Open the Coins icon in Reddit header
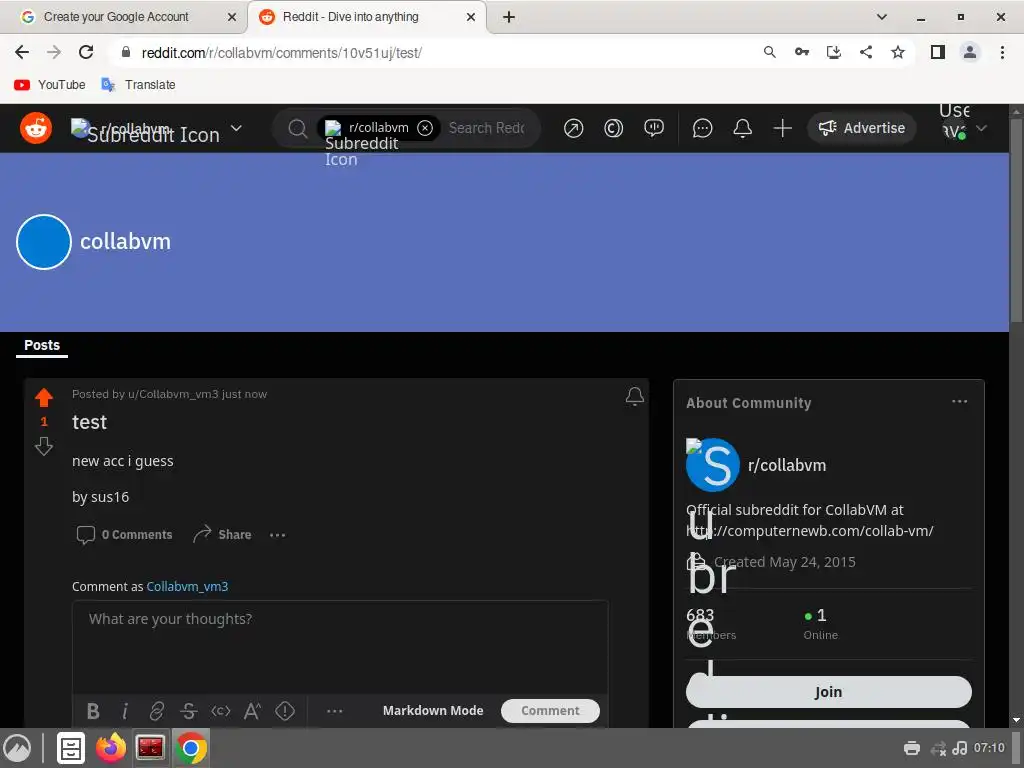Screen dimensions: 1024x768 613,128
